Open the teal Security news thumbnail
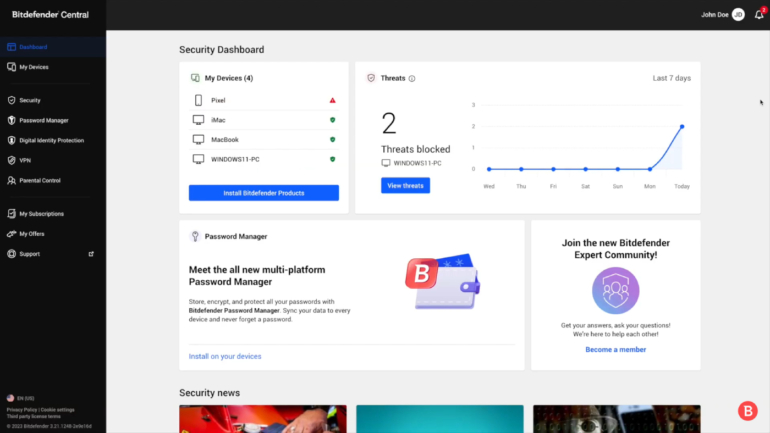 point(440,419)
